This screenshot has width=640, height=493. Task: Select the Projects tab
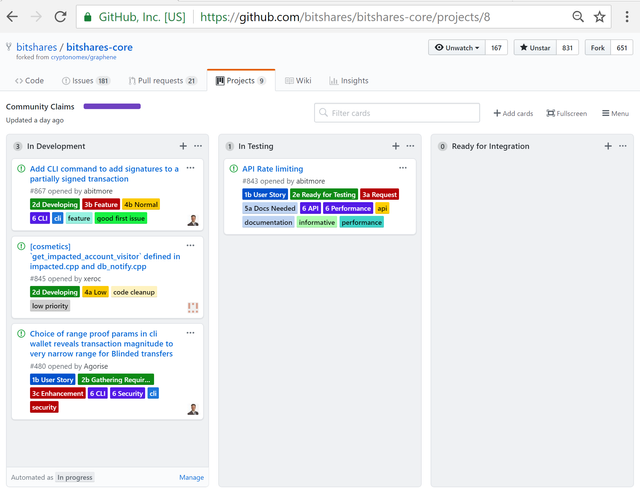tap(241, 80)
